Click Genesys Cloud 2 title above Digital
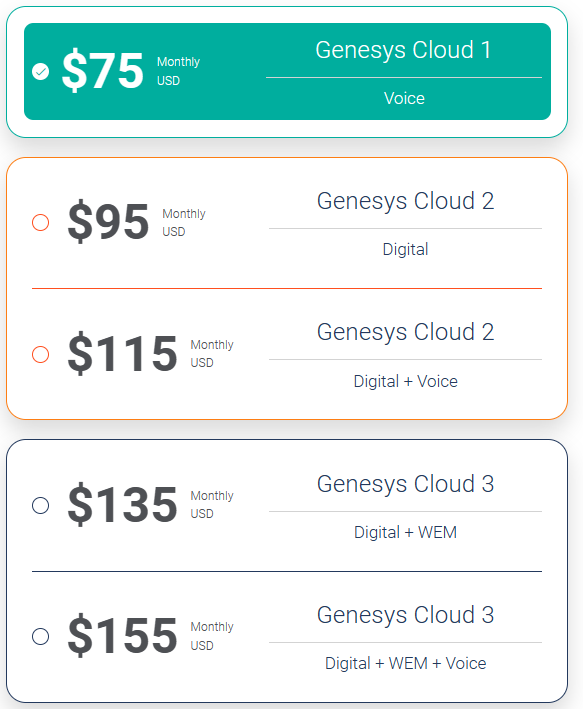The height and width of the screenshot is (709, 583). pos(405,202)
